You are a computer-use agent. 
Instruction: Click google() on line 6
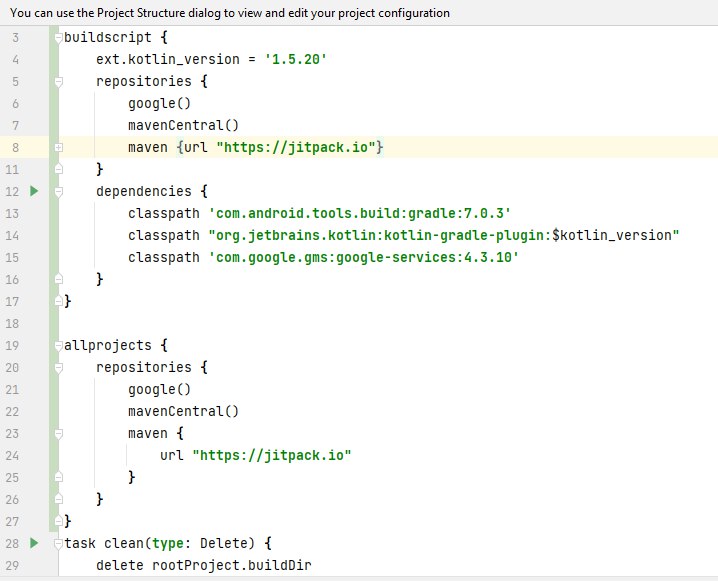(x=159, y=103)
